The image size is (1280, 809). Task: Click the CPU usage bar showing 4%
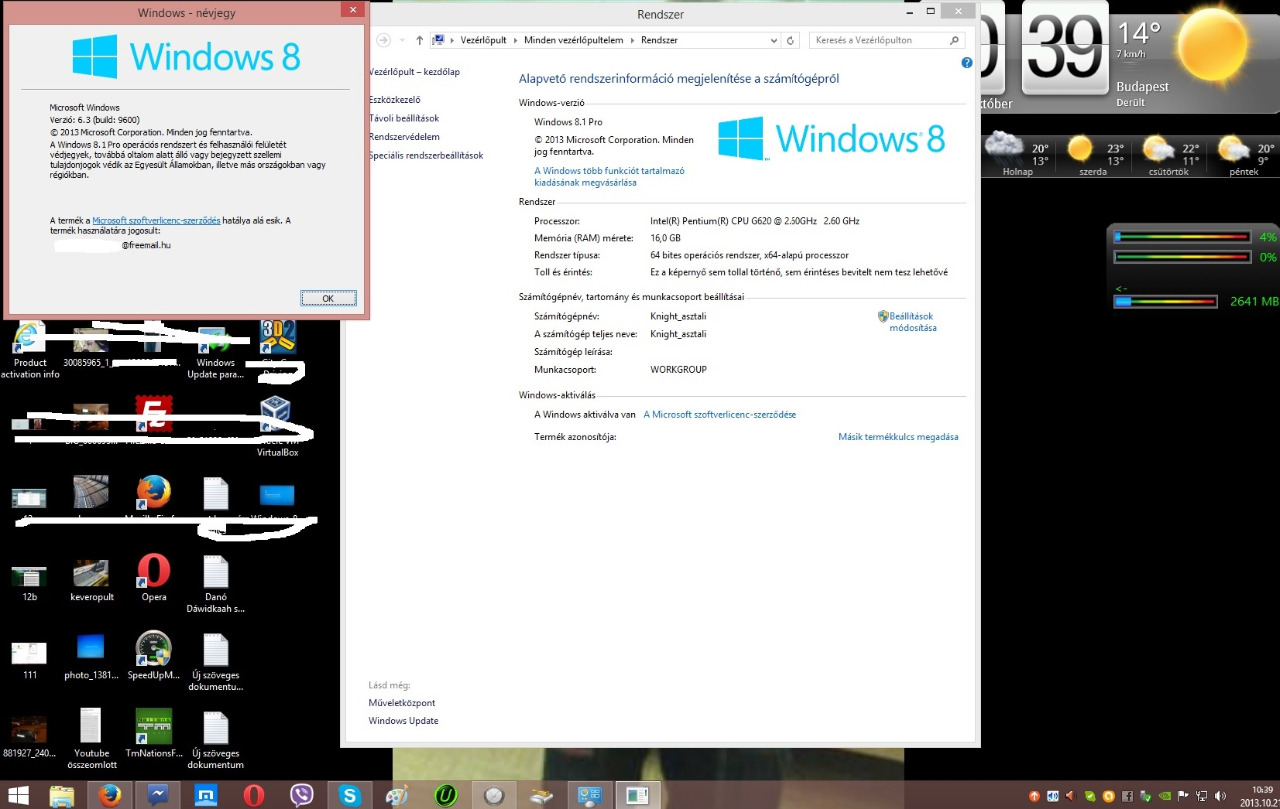pyautogui.click(x=1182, y=237)
